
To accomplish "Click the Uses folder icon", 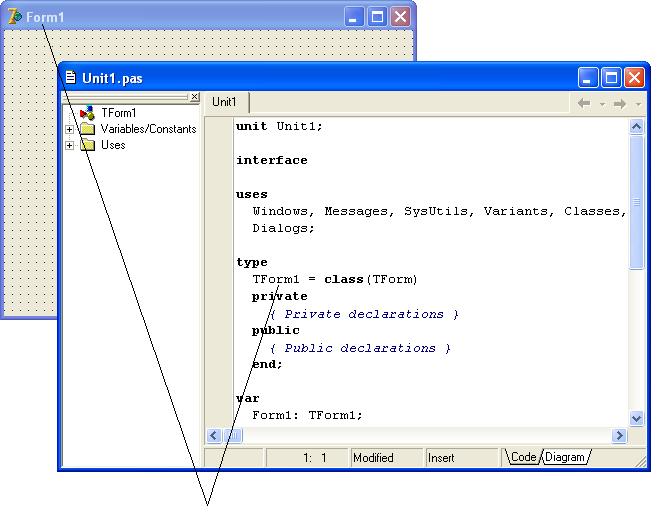I will click(x=88, y=145).
